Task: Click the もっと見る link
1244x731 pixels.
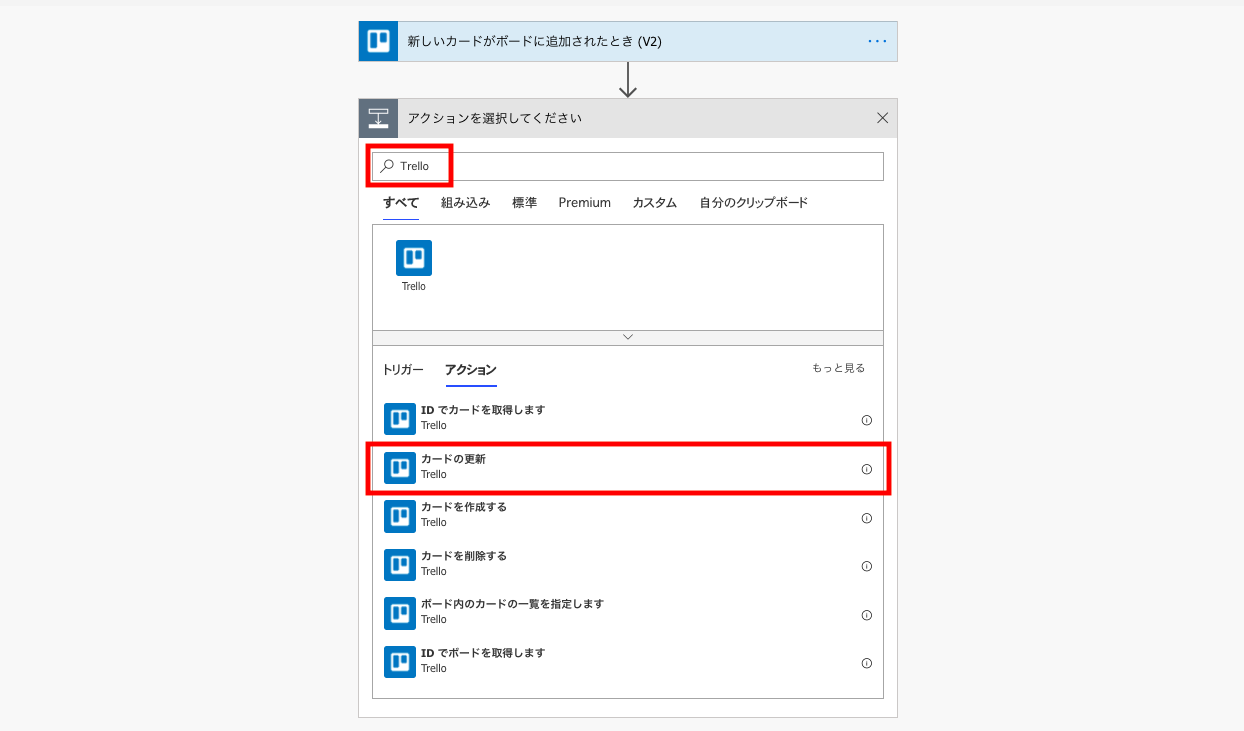Action: click(838, 368)
